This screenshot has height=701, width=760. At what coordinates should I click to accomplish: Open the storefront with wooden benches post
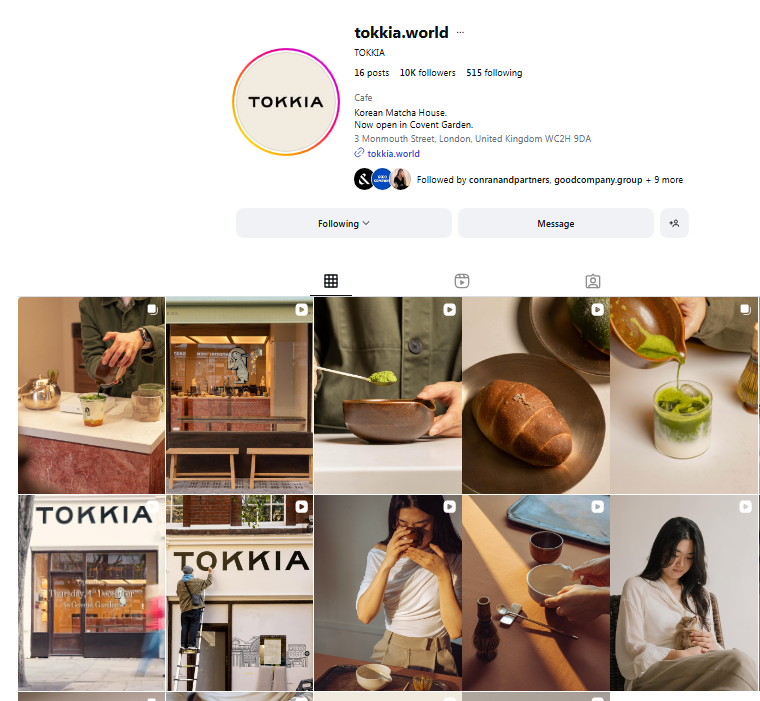click(x=239, y=395)
